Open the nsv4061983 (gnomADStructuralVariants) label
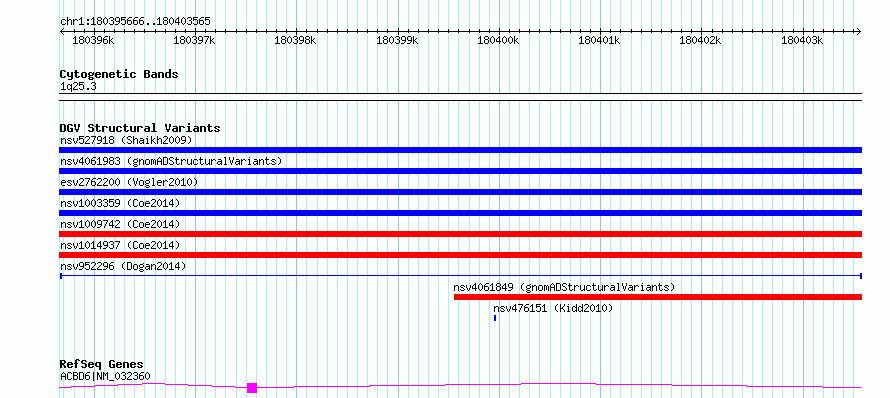This screenshot has height=398, width=890. tap(171, 161)
